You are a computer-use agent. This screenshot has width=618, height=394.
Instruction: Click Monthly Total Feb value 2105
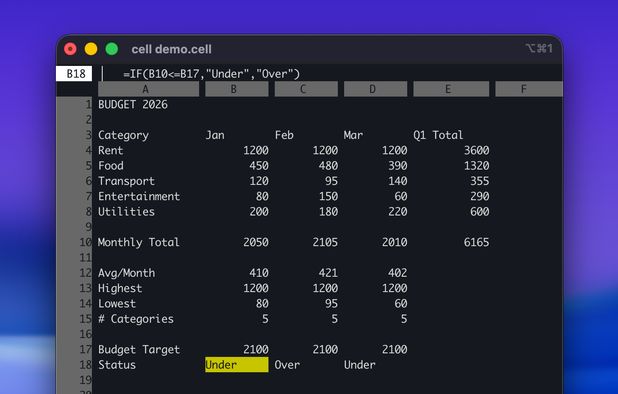tap(325, 242)
